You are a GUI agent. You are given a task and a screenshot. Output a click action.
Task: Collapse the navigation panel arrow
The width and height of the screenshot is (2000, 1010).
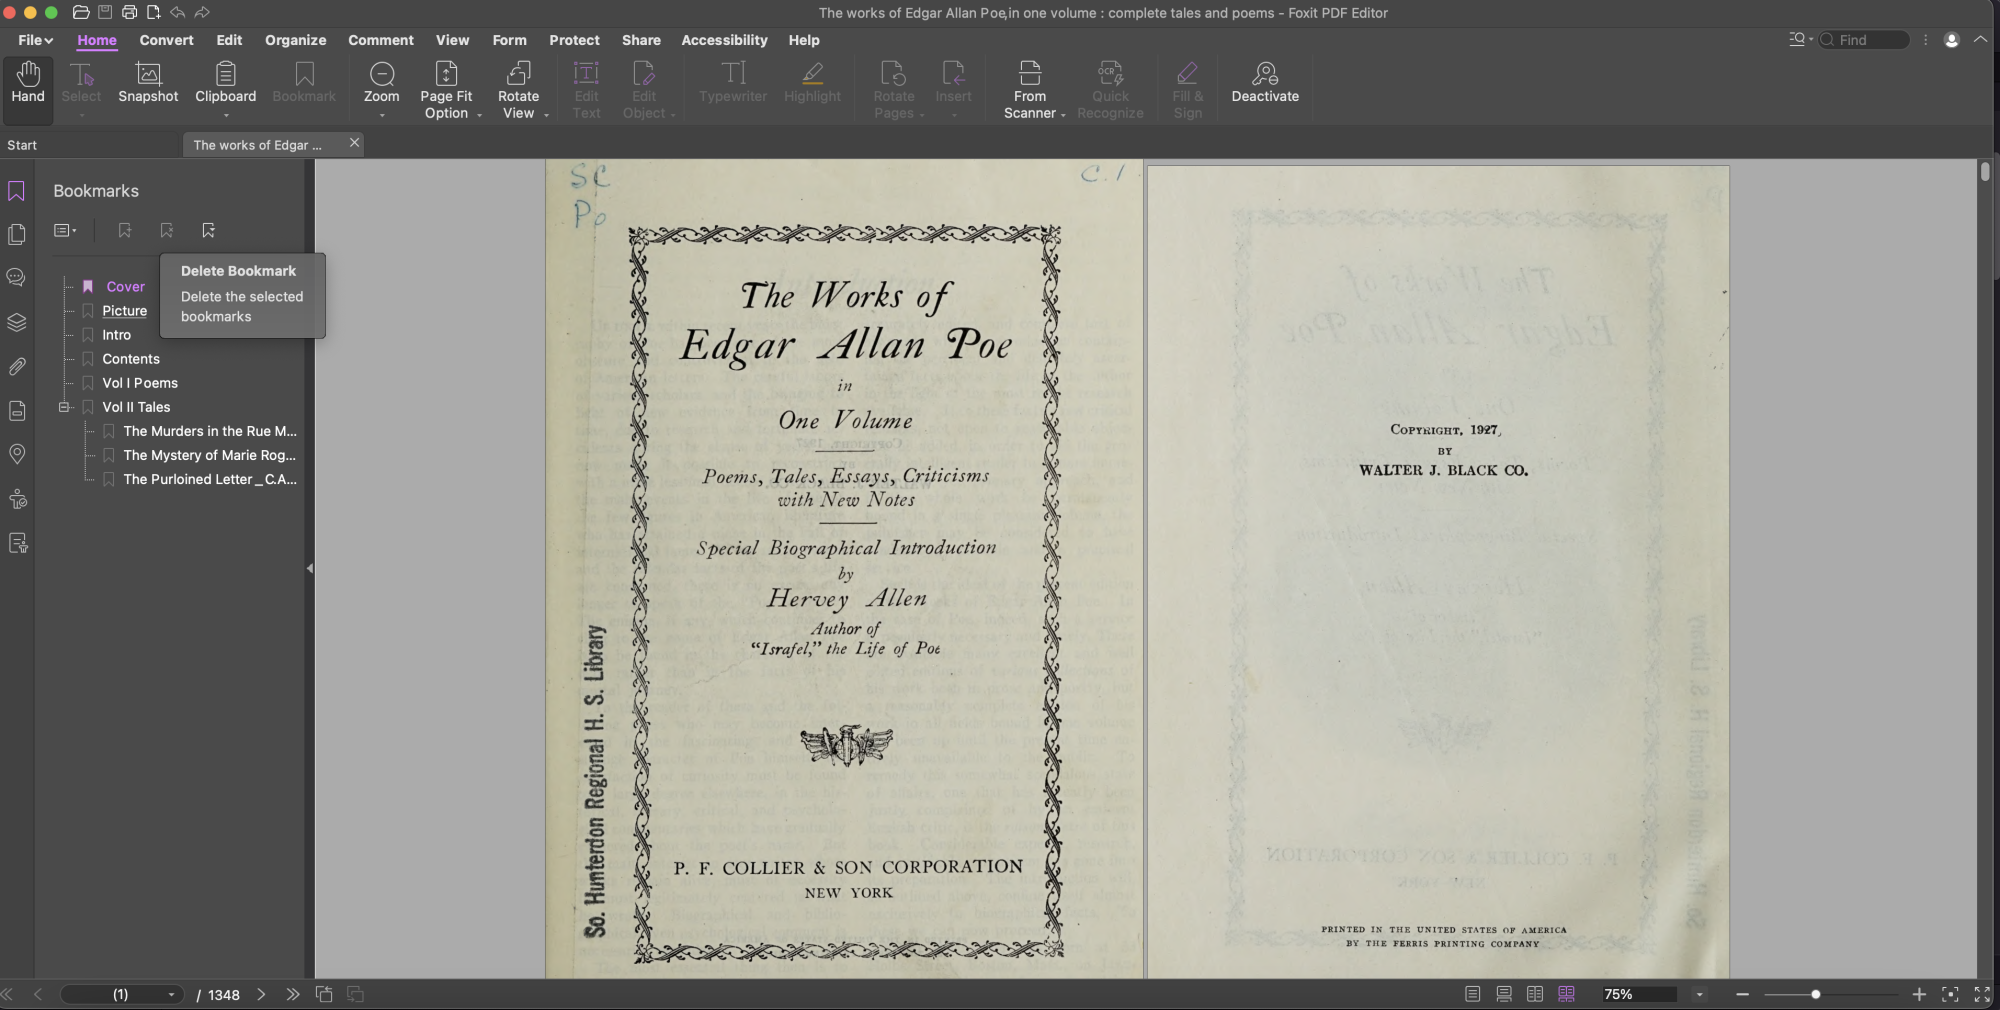310,568
